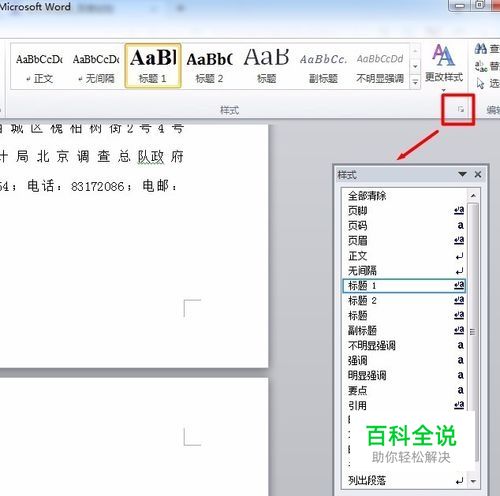Apply the 无间隔 style in the gallery
Image resolution: width=500 pixels, height=496 pixels.
[x=96, y=66]
